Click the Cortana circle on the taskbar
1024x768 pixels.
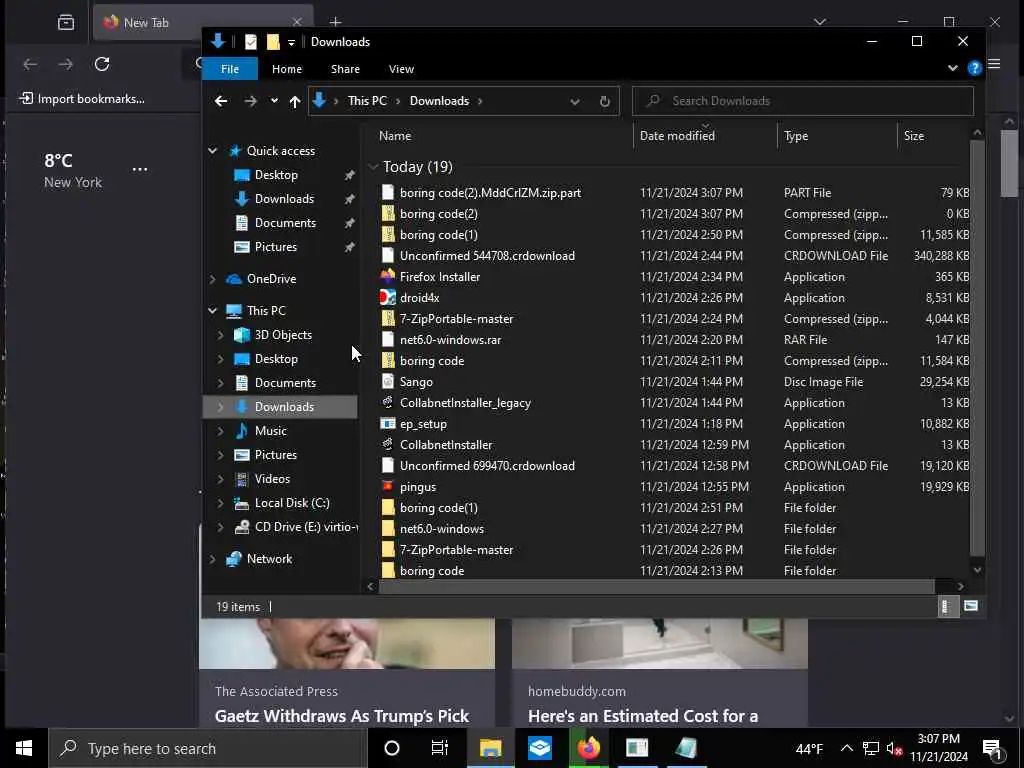[391, 748]
